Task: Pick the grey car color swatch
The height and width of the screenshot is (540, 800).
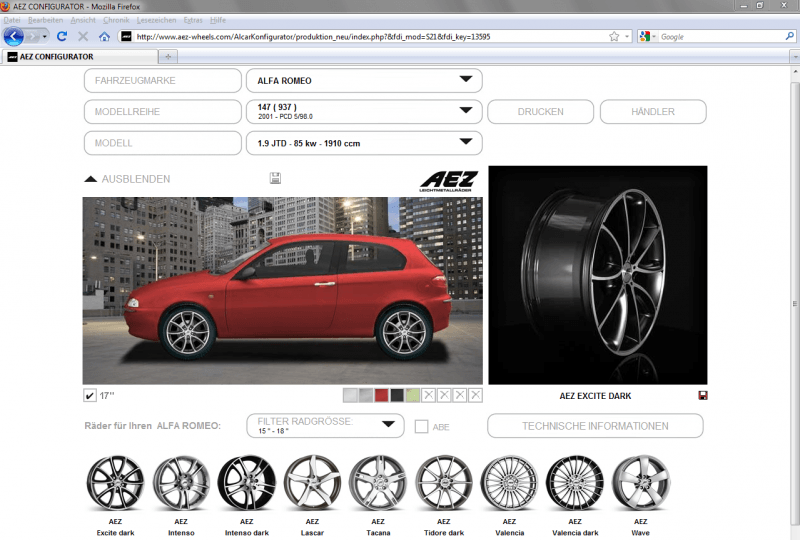Action: point(366,395)
